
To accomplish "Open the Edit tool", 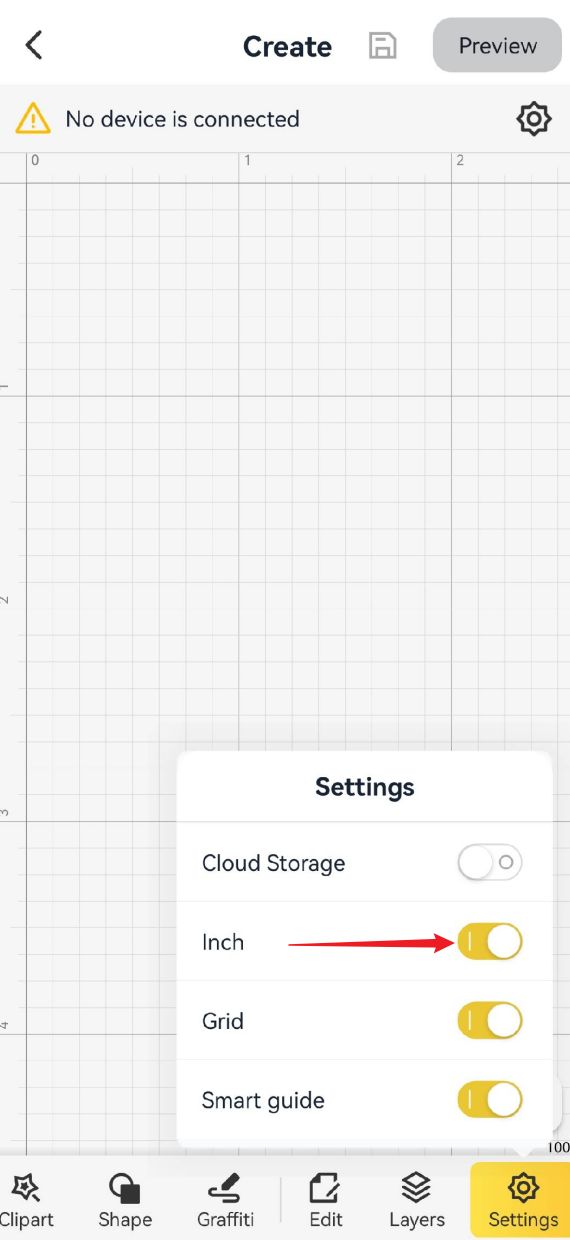I will click(326, 1201).
